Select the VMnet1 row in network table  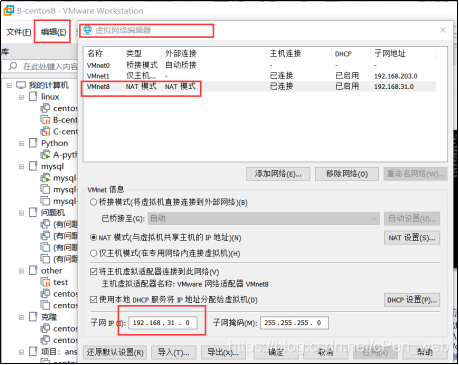click(x=260, y=76)
